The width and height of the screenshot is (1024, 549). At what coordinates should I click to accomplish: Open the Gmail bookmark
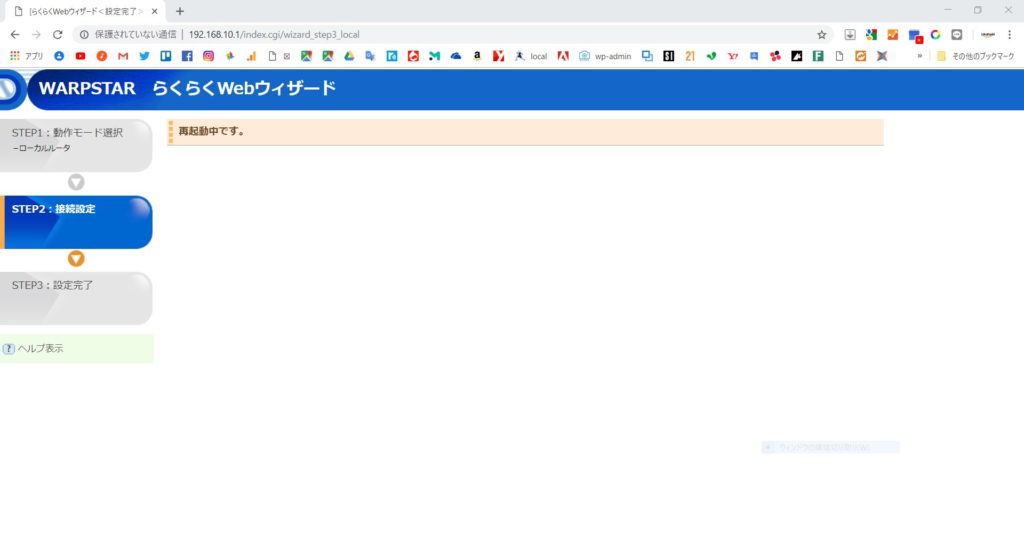123,56
